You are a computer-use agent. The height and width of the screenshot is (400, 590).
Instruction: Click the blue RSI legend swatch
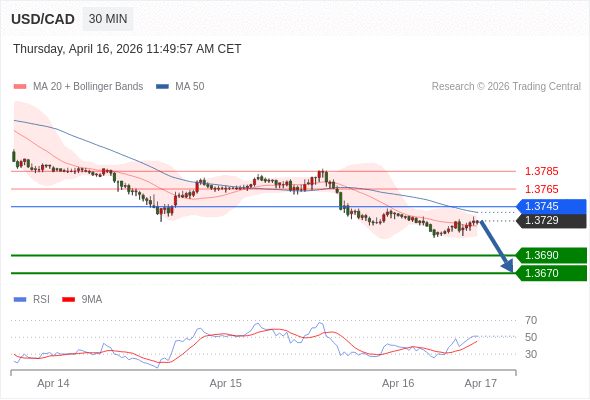tap(20, 300)
